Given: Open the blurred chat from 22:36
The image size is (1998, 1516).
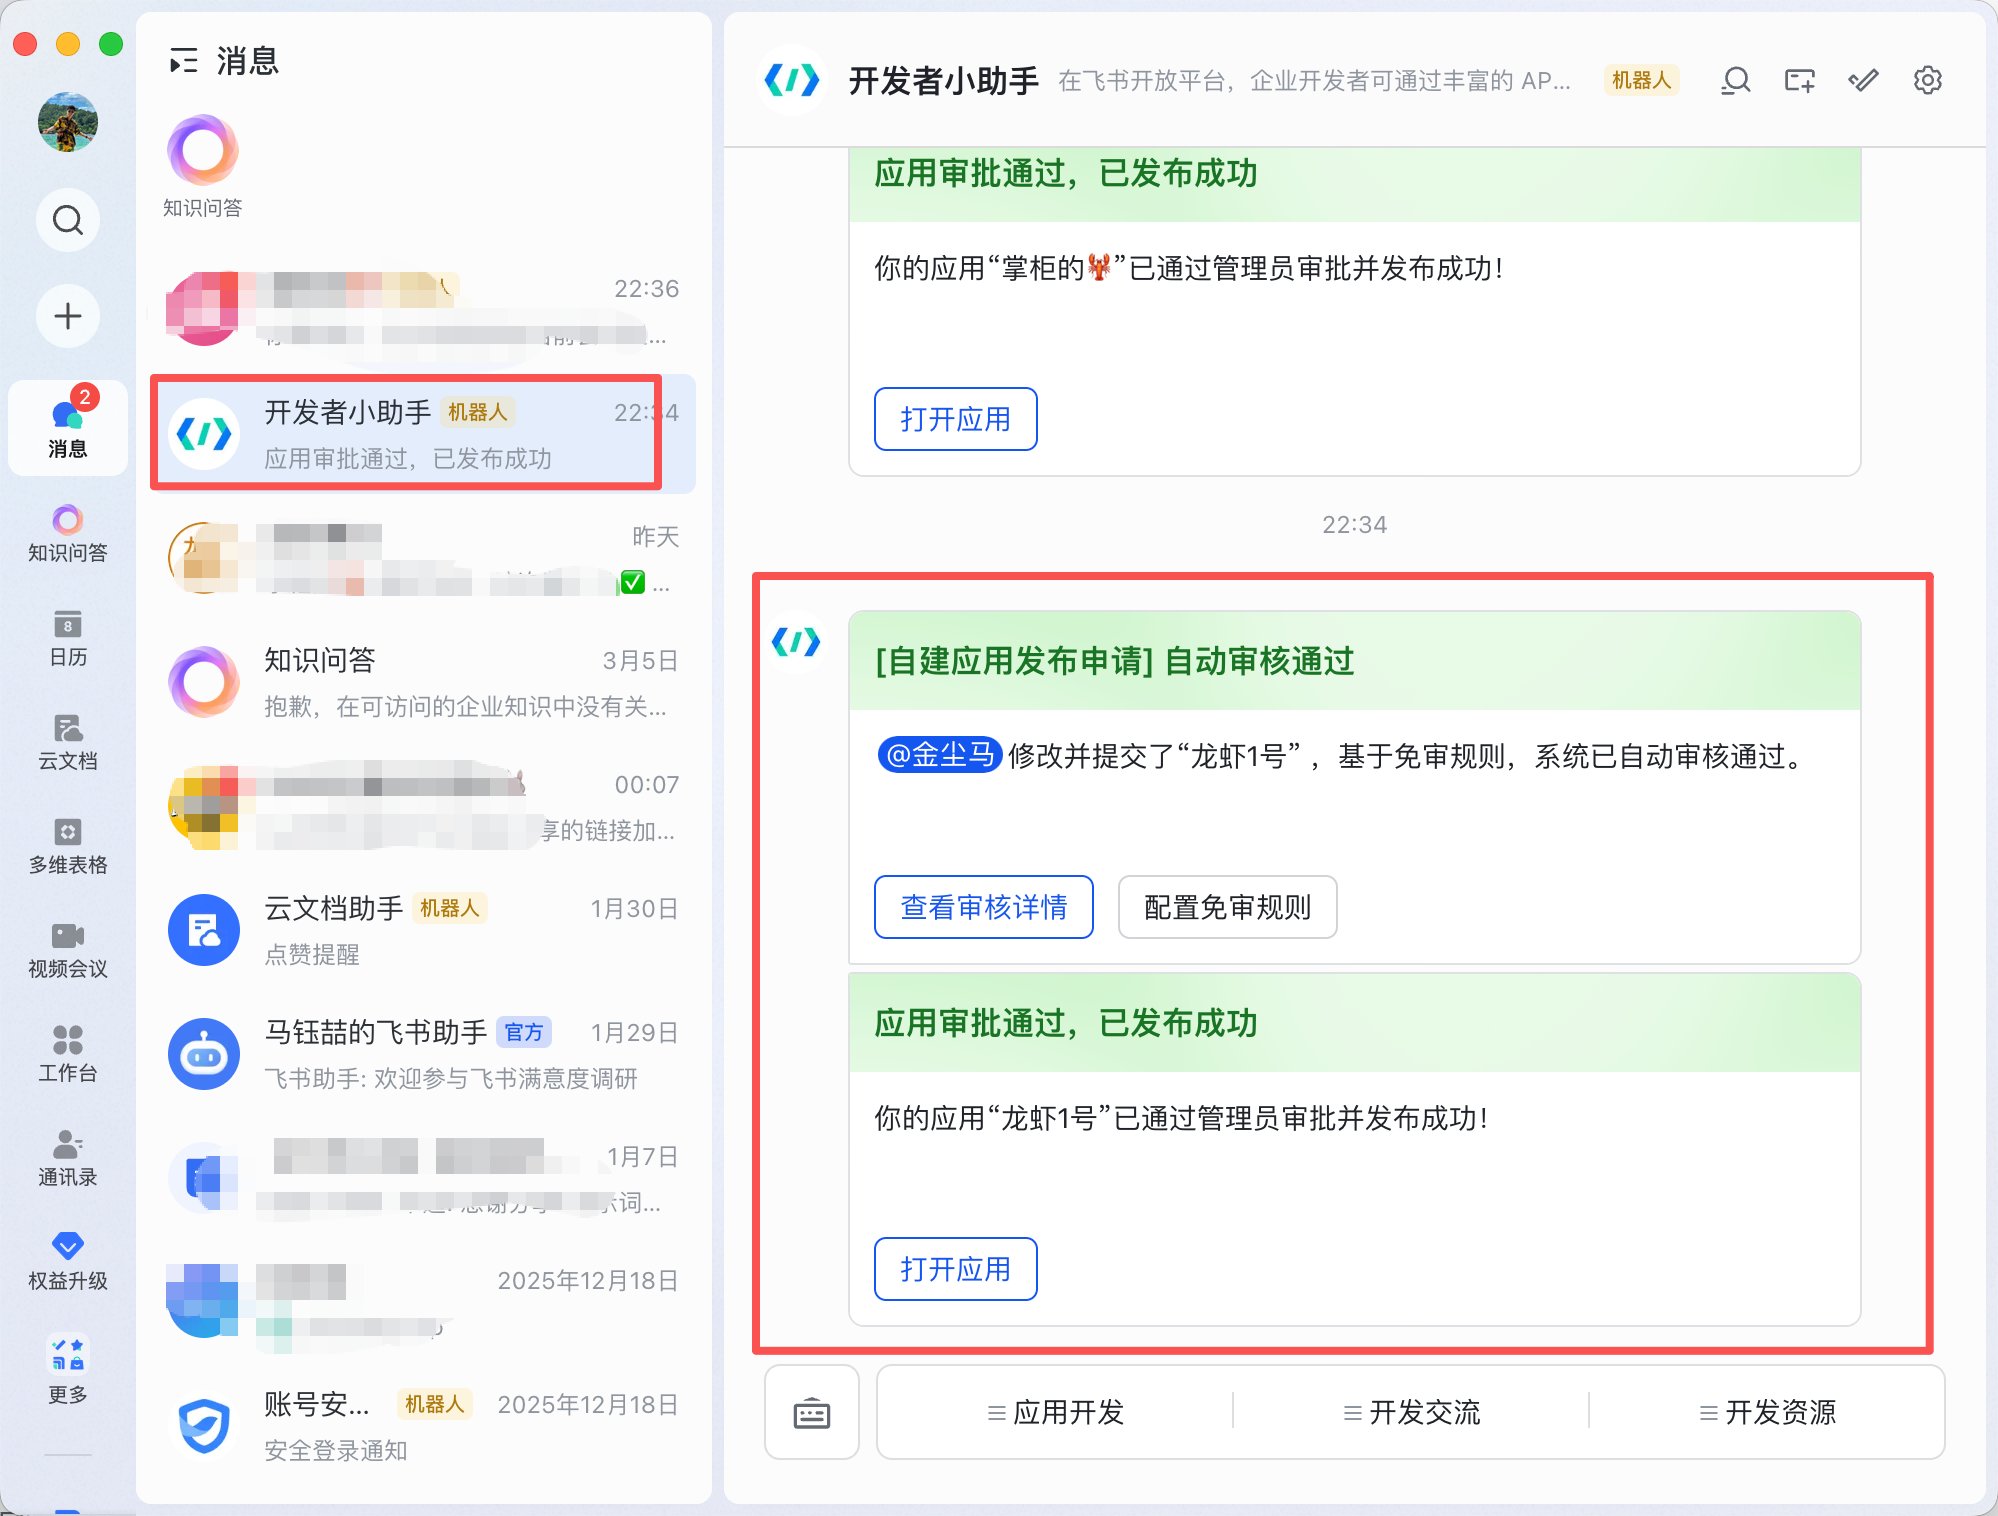Looking at the screenshot, I should click(x=423, y=310).
